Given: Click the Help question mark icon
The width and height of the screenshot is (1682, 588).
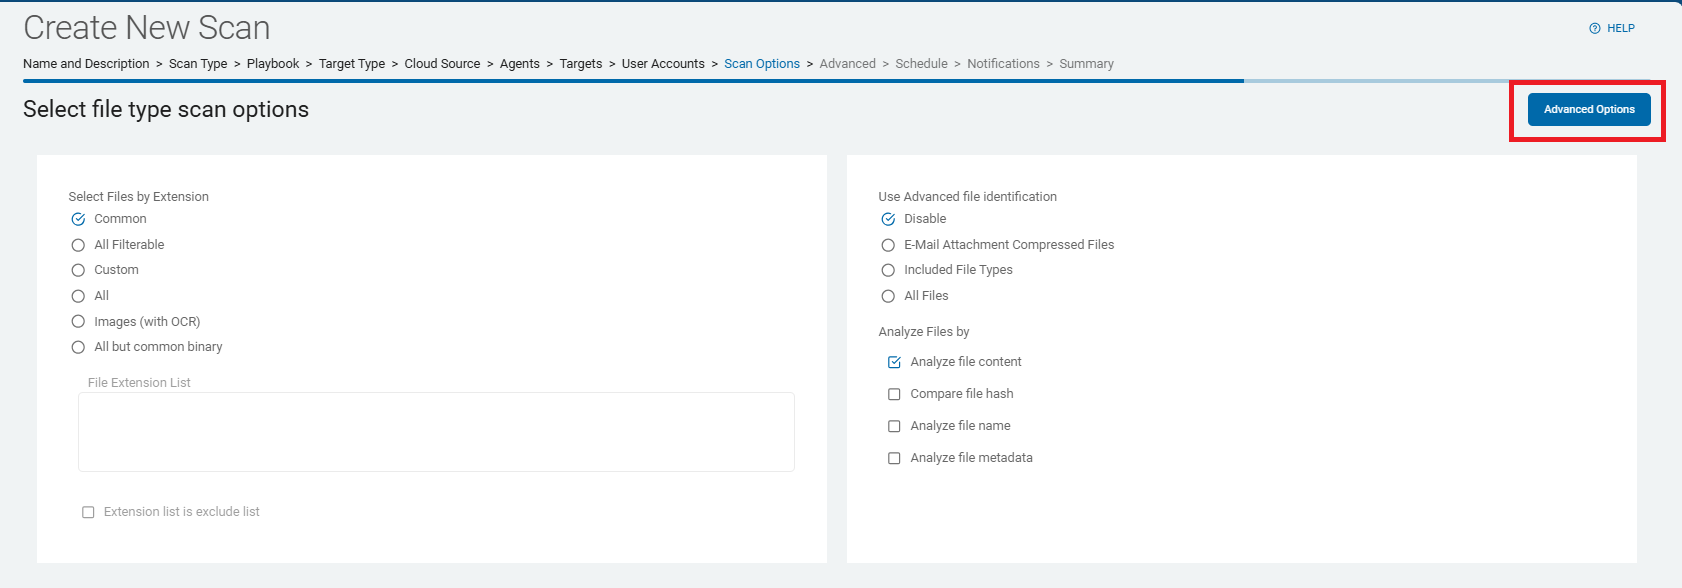Looking at the screenshot, I should (x=1594, y=29).
